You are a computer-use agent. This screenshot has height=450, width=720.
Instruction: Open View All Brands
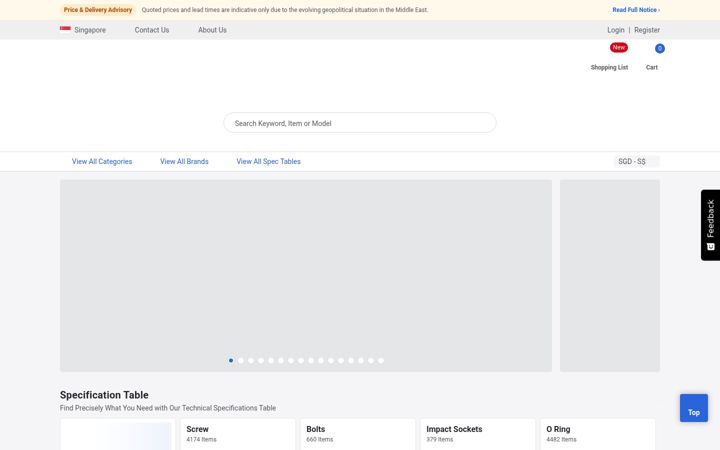coord(184,162)
